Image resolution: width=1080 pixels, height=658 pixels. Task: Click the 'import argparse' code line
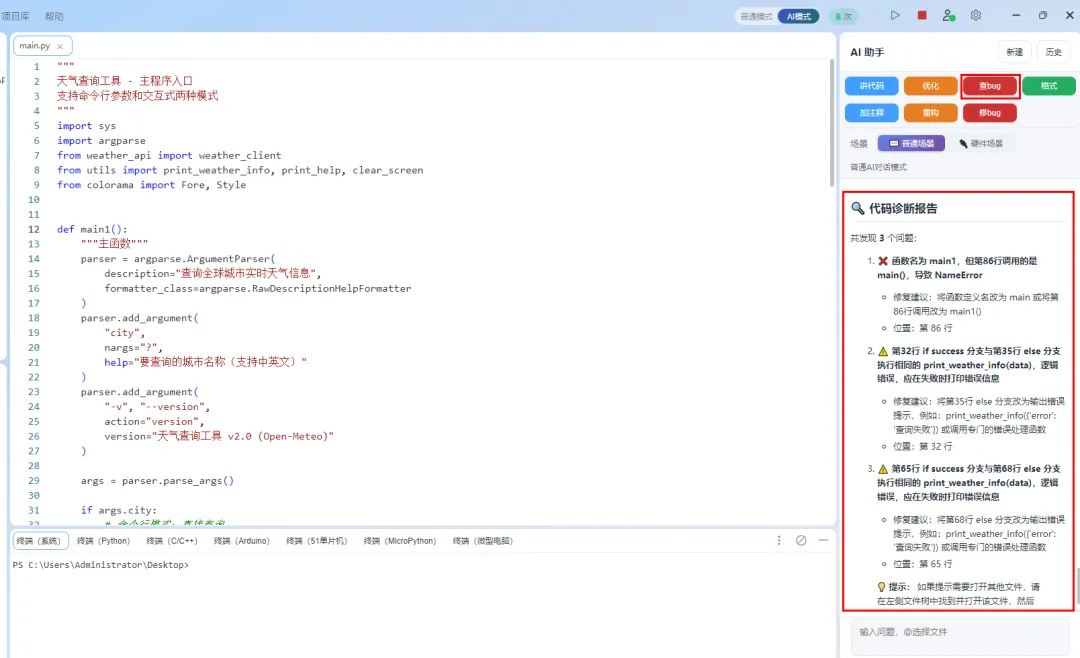pyautogui.click(x=101, y=141)
